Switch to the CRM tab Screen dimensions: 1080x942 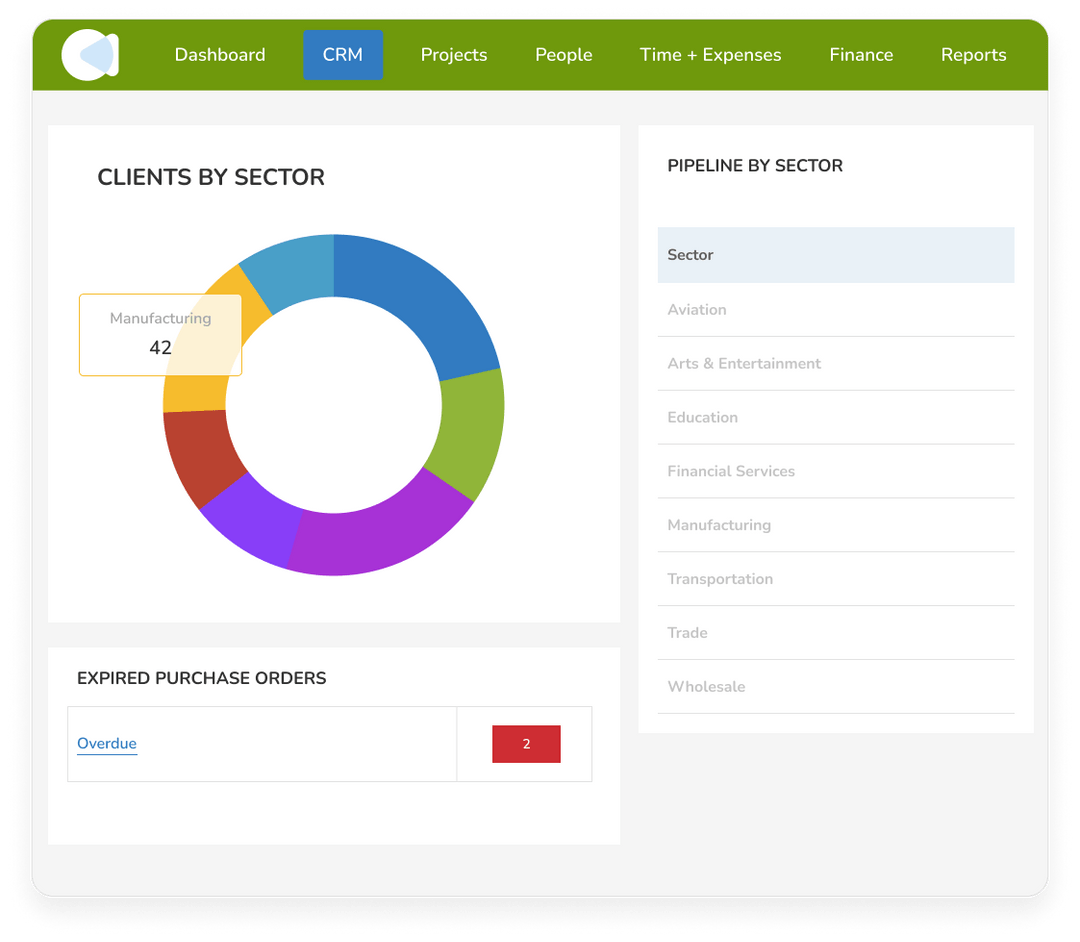[x=343, y=55]
